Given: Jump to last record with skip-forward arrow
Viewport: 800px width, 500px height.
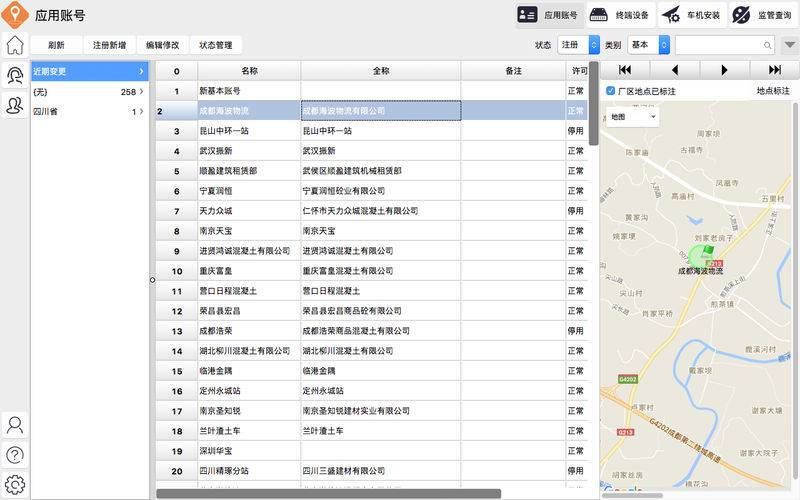Looking at the screenshot, I should click(775, 70).
